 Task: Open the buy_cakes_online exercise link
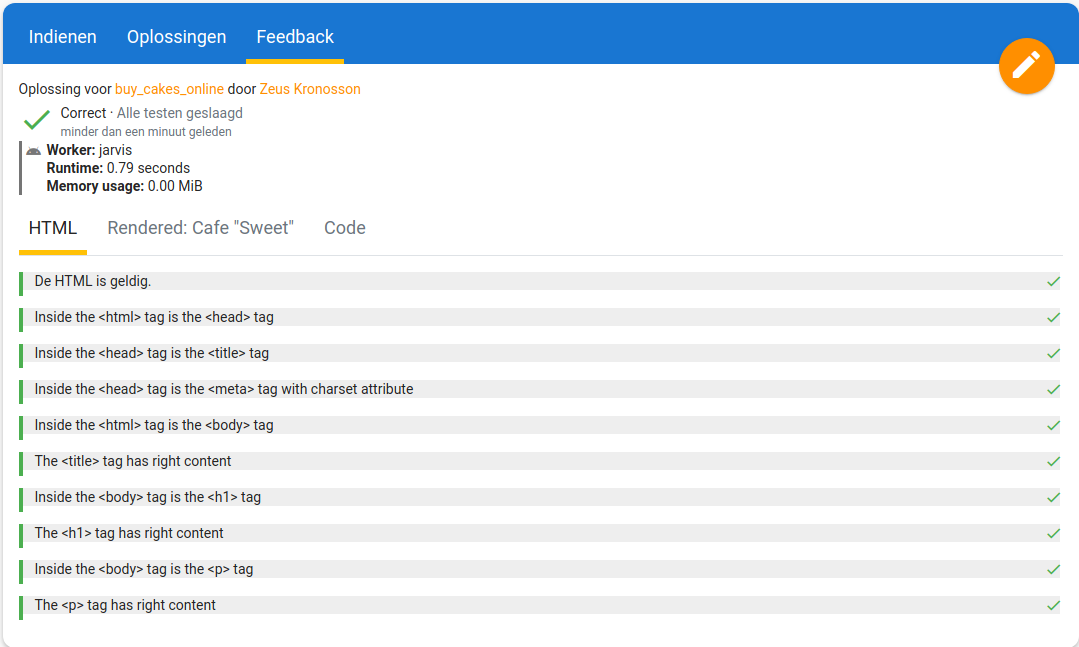(169, 88)
